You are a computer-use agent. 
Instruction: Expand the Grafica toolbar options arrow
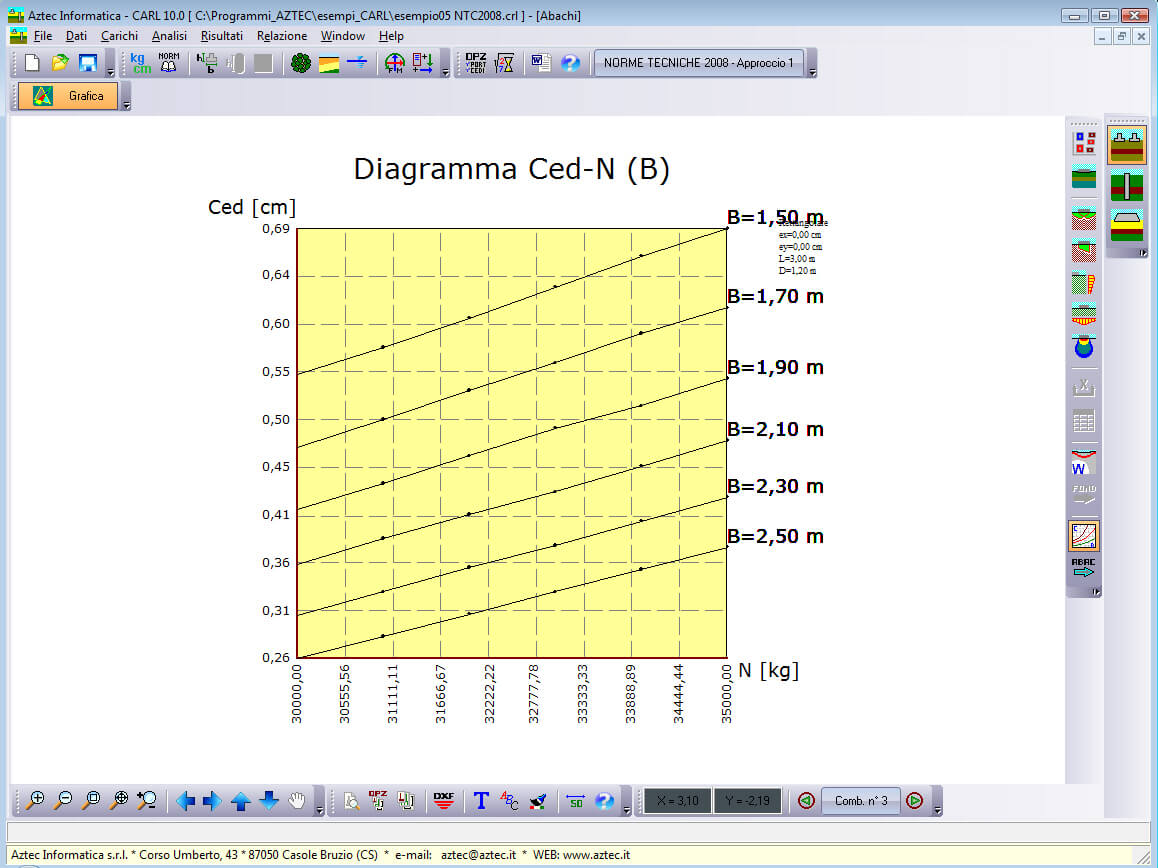(126, 105)
